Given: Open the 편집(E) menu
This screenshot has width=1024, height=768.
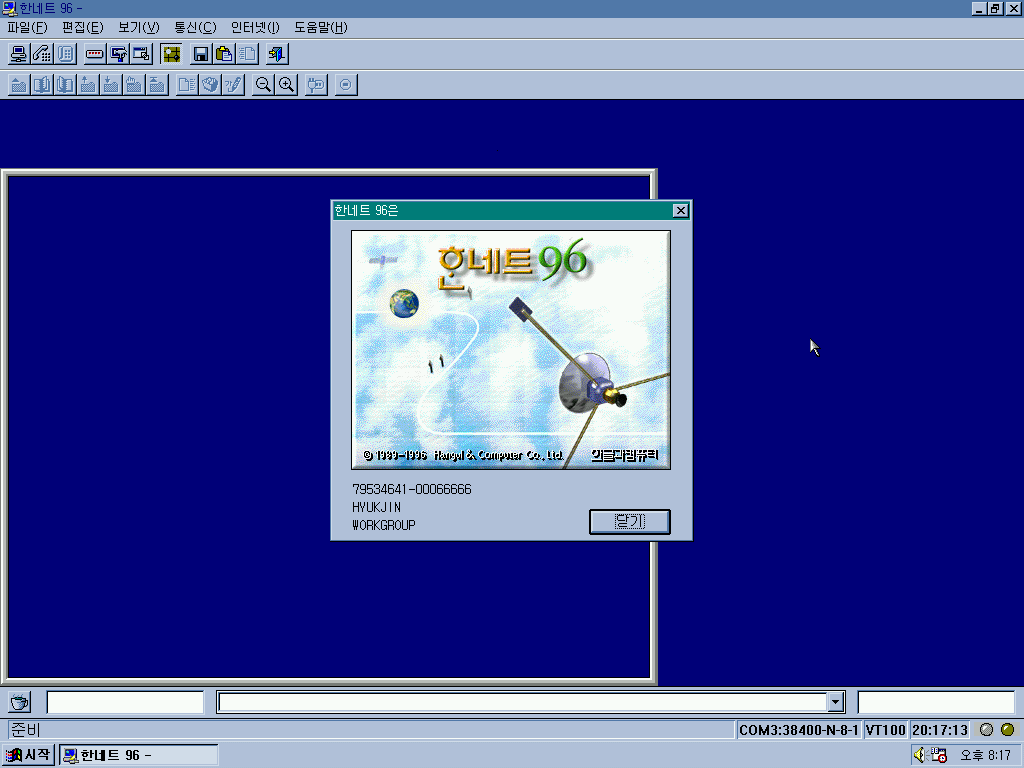Looking at the screenshot, I should pos(83,27).
